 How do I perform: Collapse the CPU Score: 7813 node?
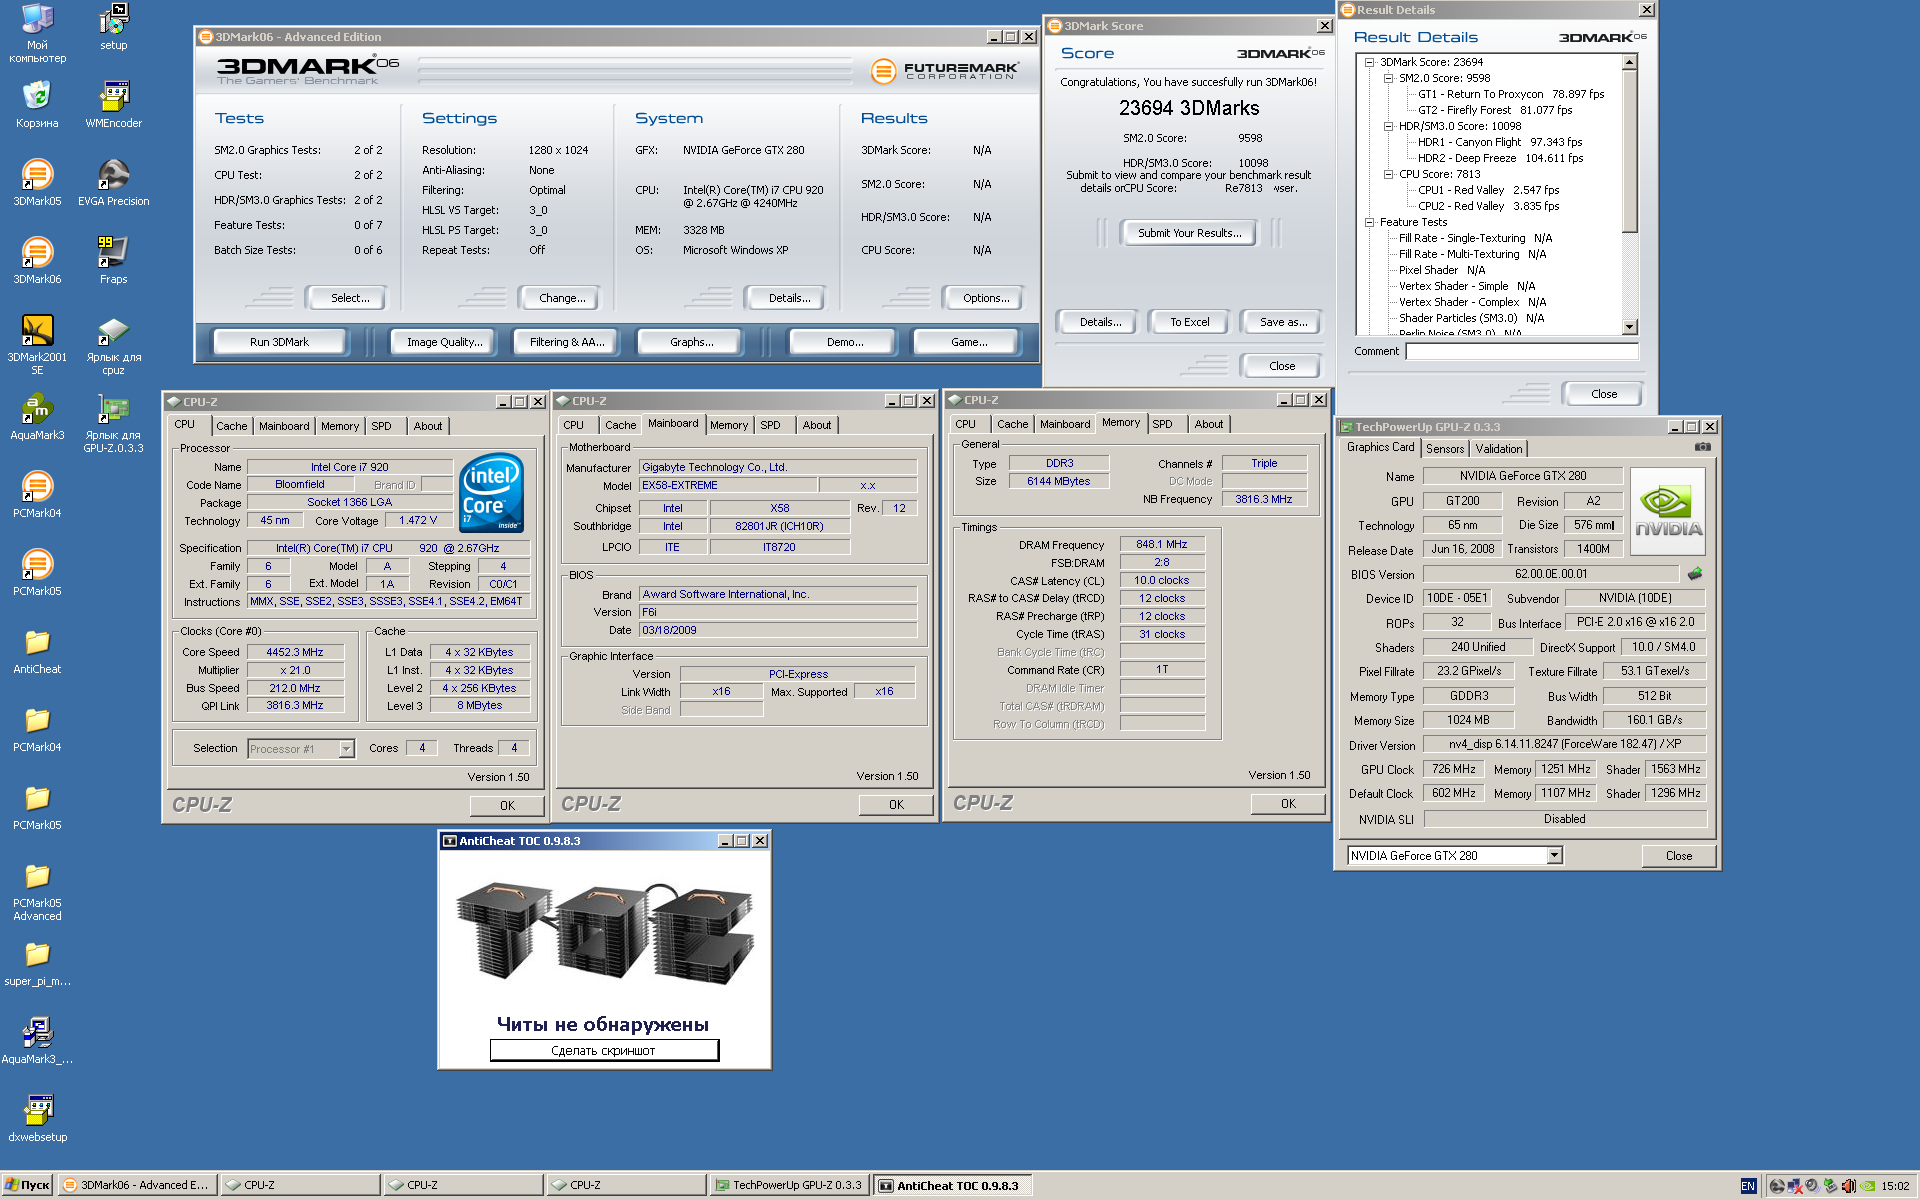[x=1388, y=174]
